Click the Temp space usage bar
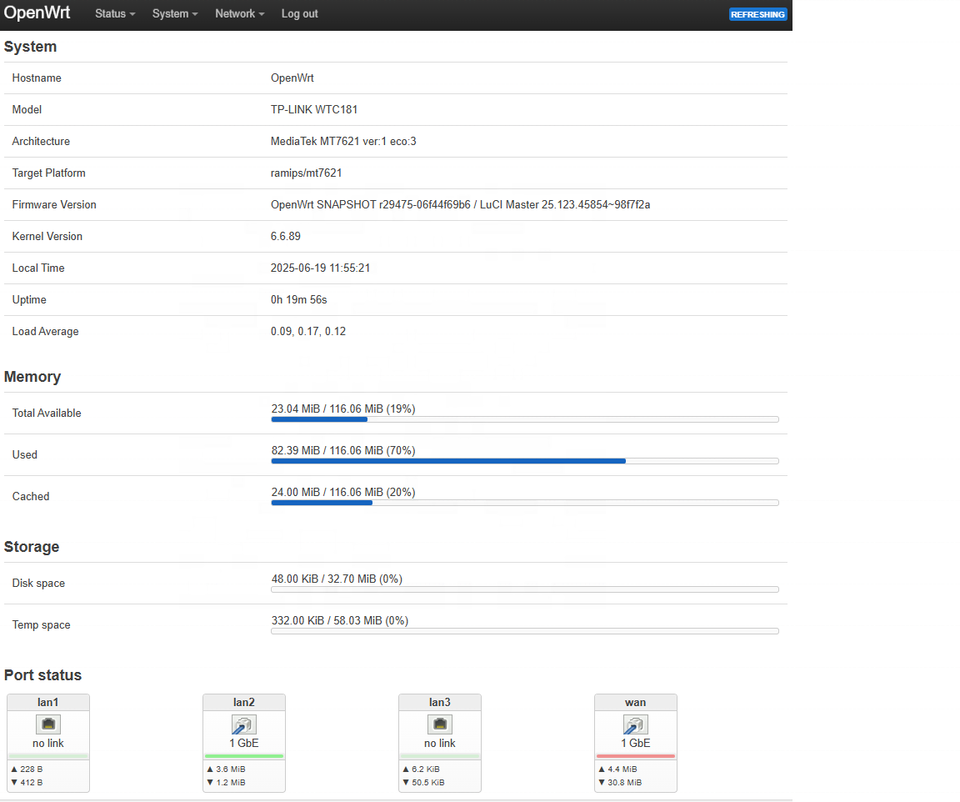The image size is (960, 802). [x=524, y=631]
